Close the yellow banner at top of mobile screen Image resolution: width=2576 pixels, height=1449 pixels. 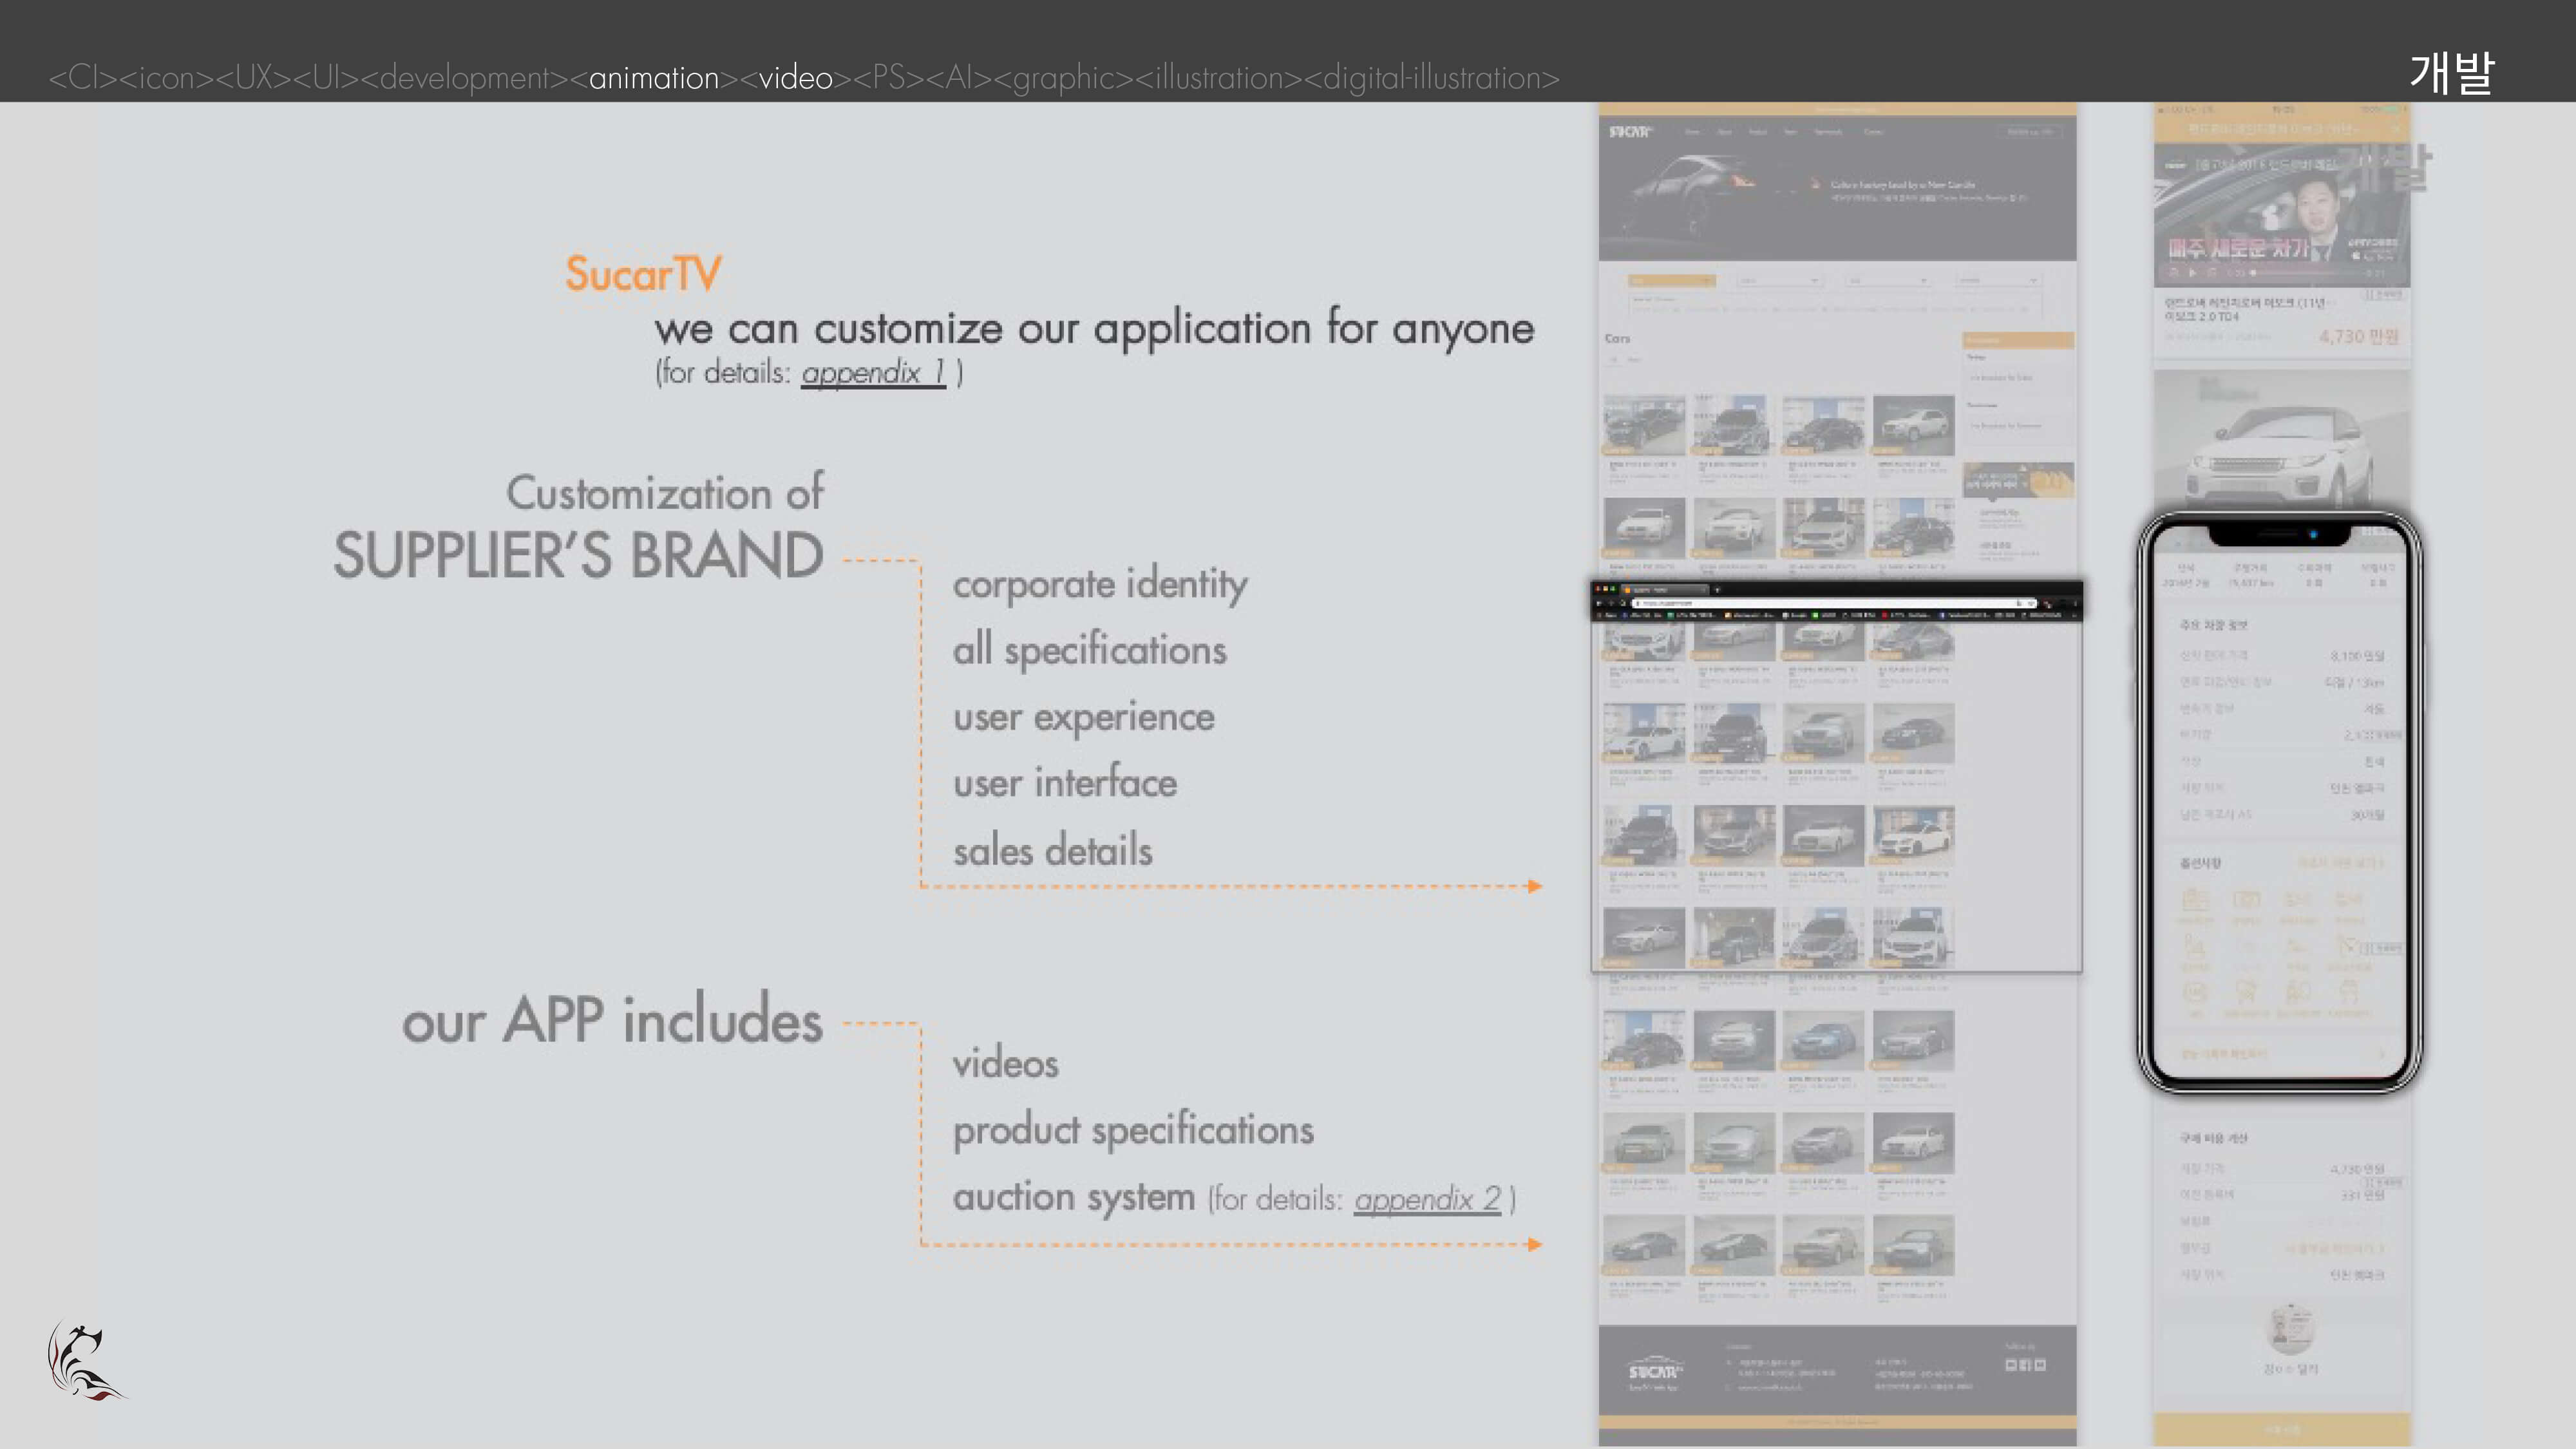(x=2396, y=129)
